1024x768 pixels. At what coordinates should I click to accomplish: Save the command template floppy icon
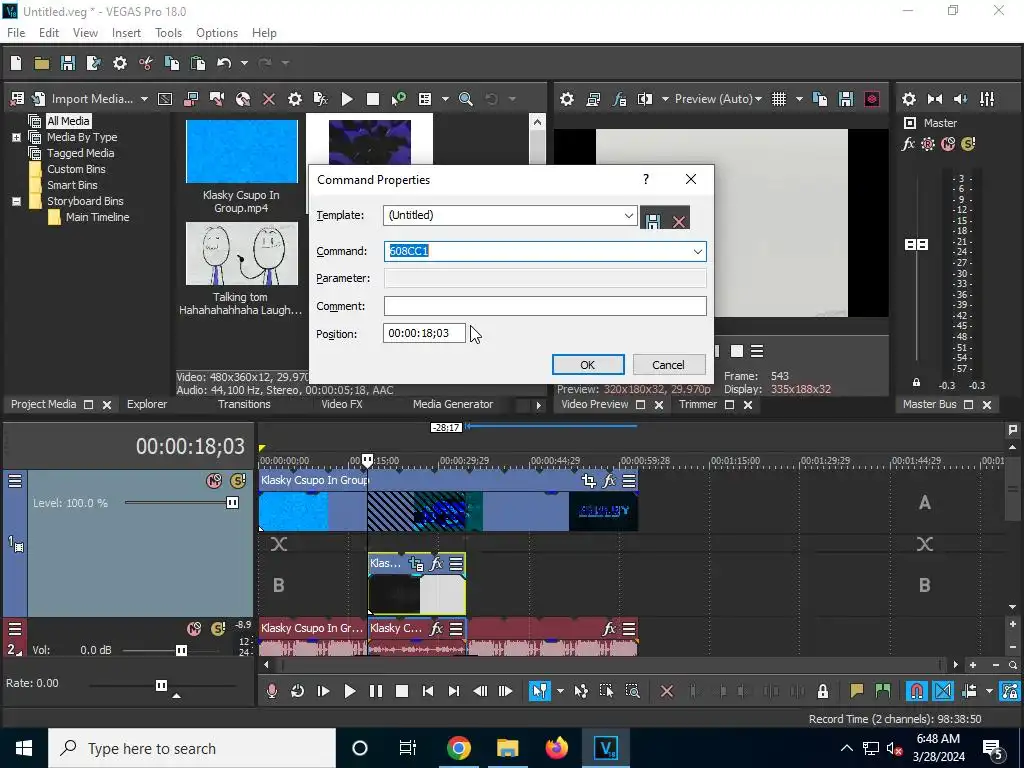click(652, 221)
